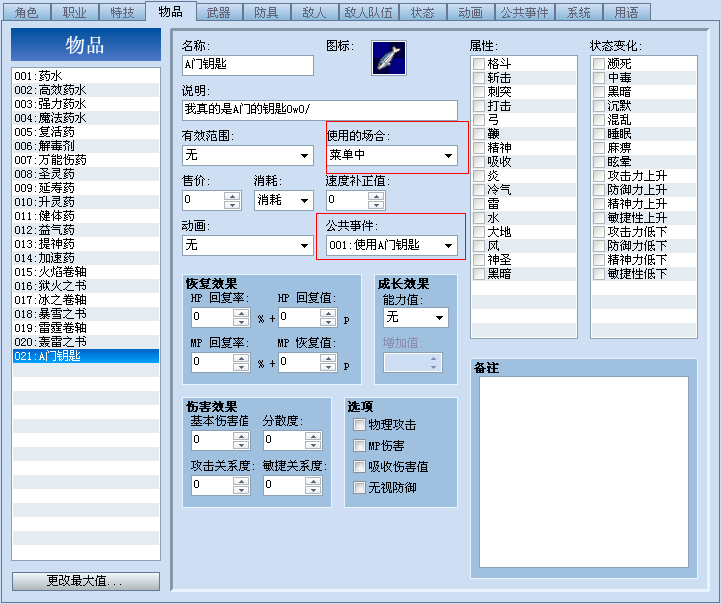This screenshot has width=721, height=604.
Task: Select item 003:强力药水 in list
Action: (86, 104)
